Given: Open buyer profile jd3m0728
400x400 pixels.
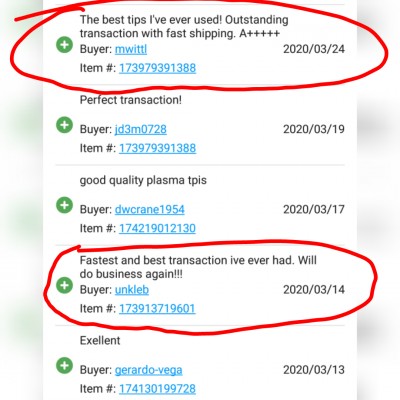Looking at the screenshot, I should tap(140, 129).
